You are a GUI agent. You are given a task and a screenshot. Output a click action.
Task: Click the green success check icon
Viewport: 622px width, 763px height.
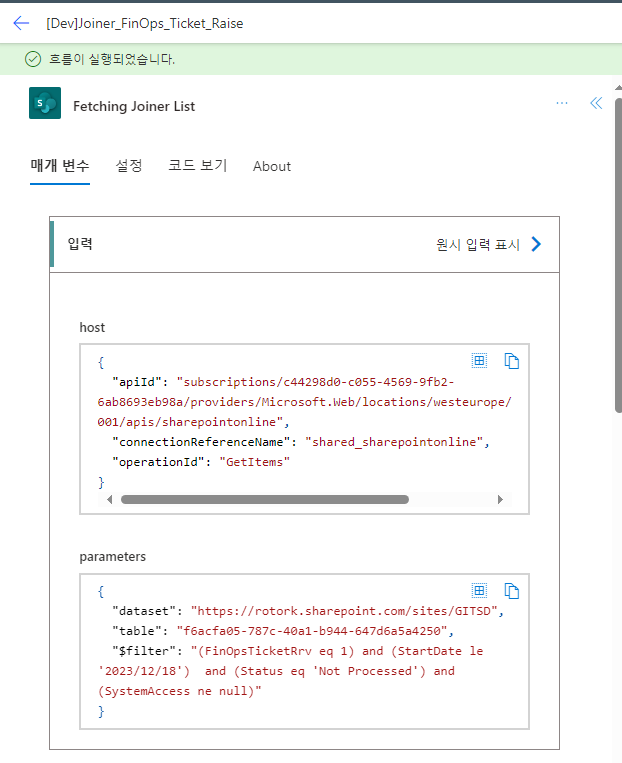click(33, 59)
